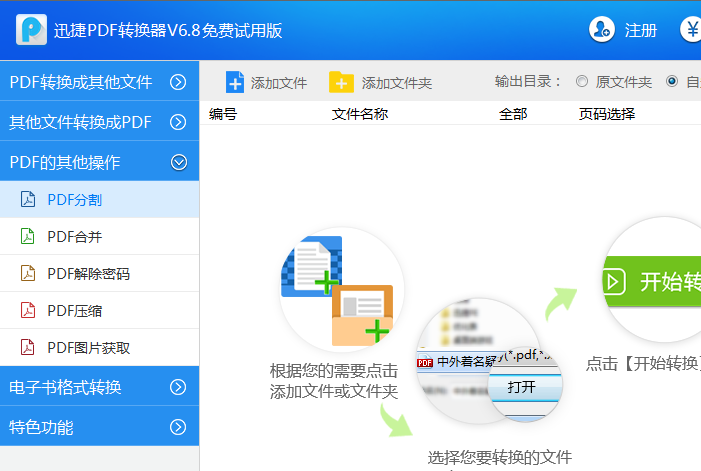Viewport: 701px width, 471px height.
Task: Click the yen purchase icon
Action: (692, 30)
